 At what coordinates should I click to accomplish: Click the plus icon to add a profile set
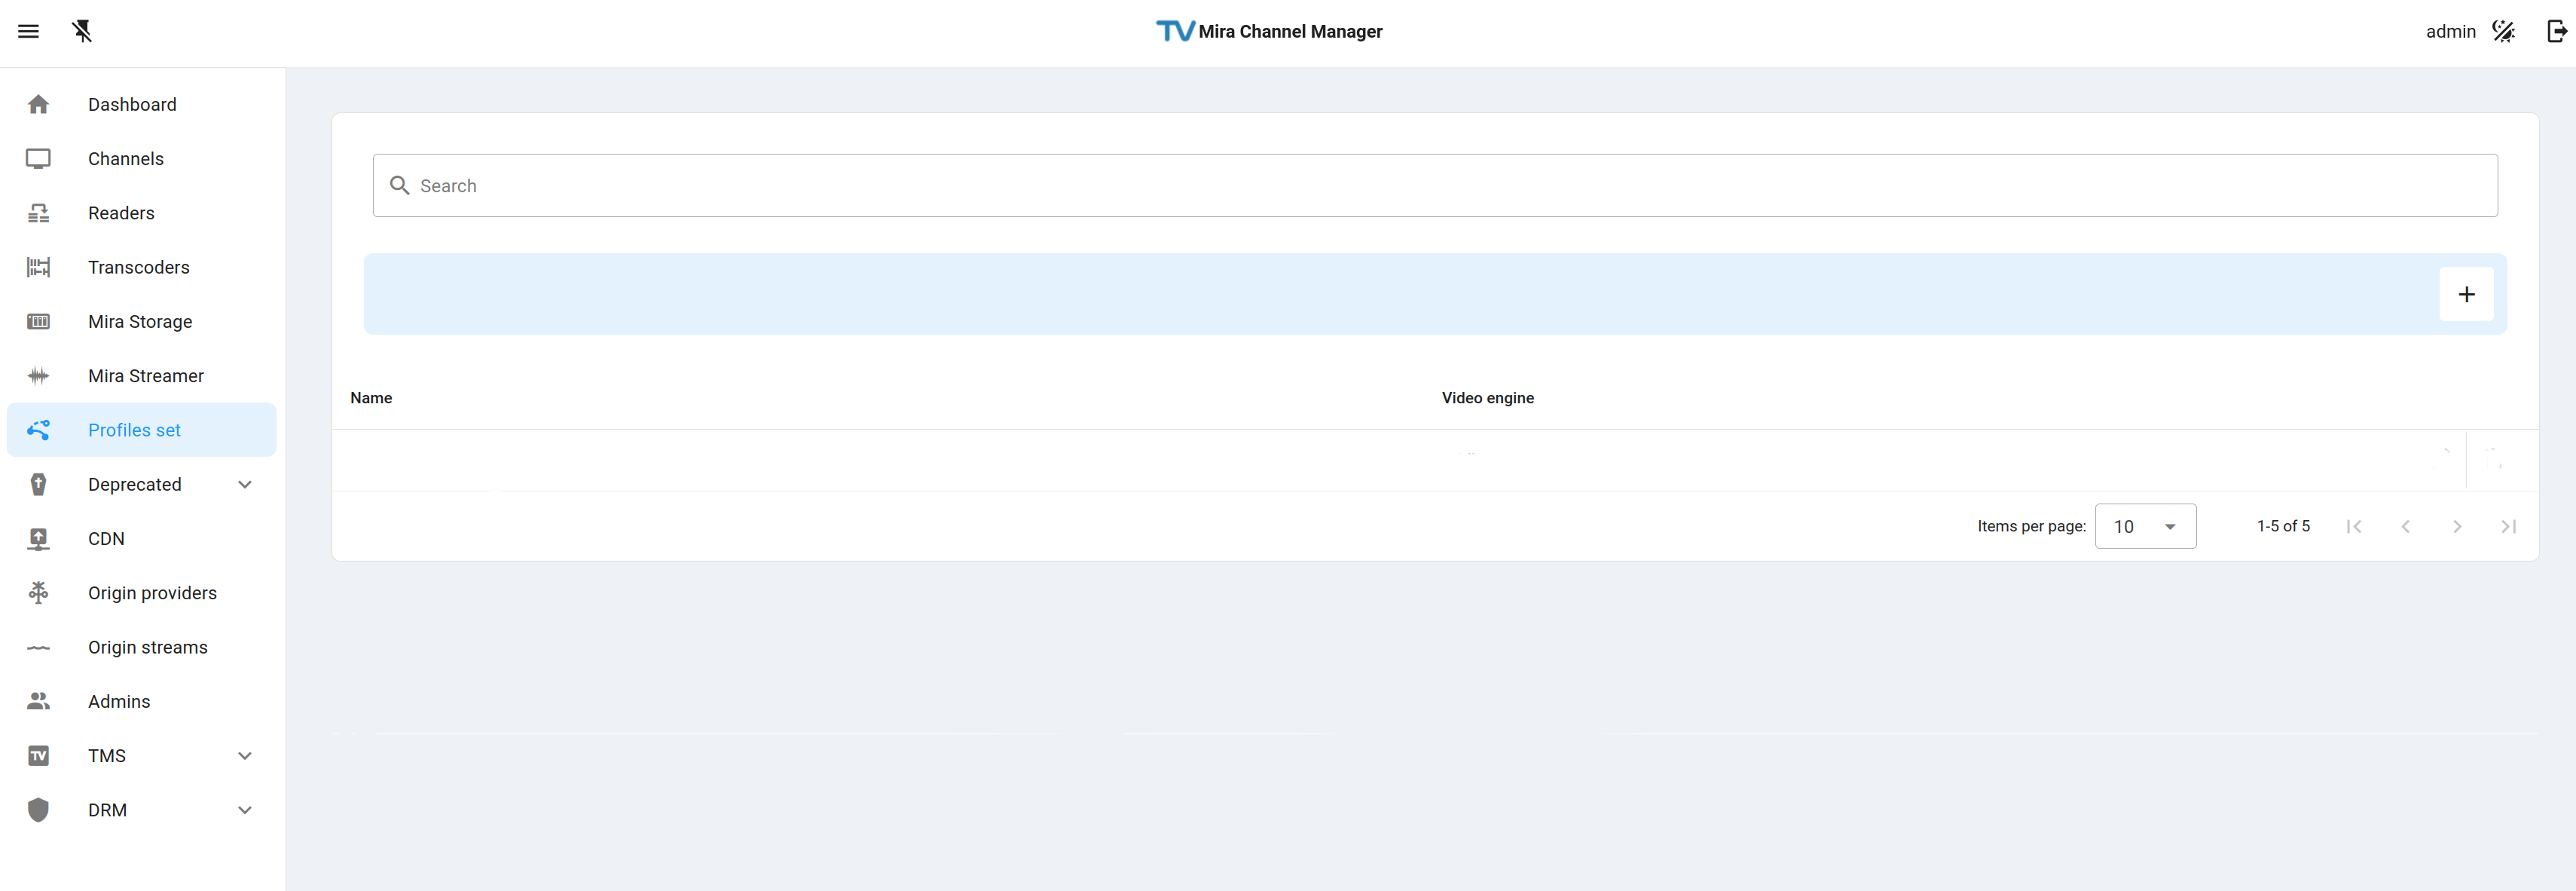click(2466, 294)
